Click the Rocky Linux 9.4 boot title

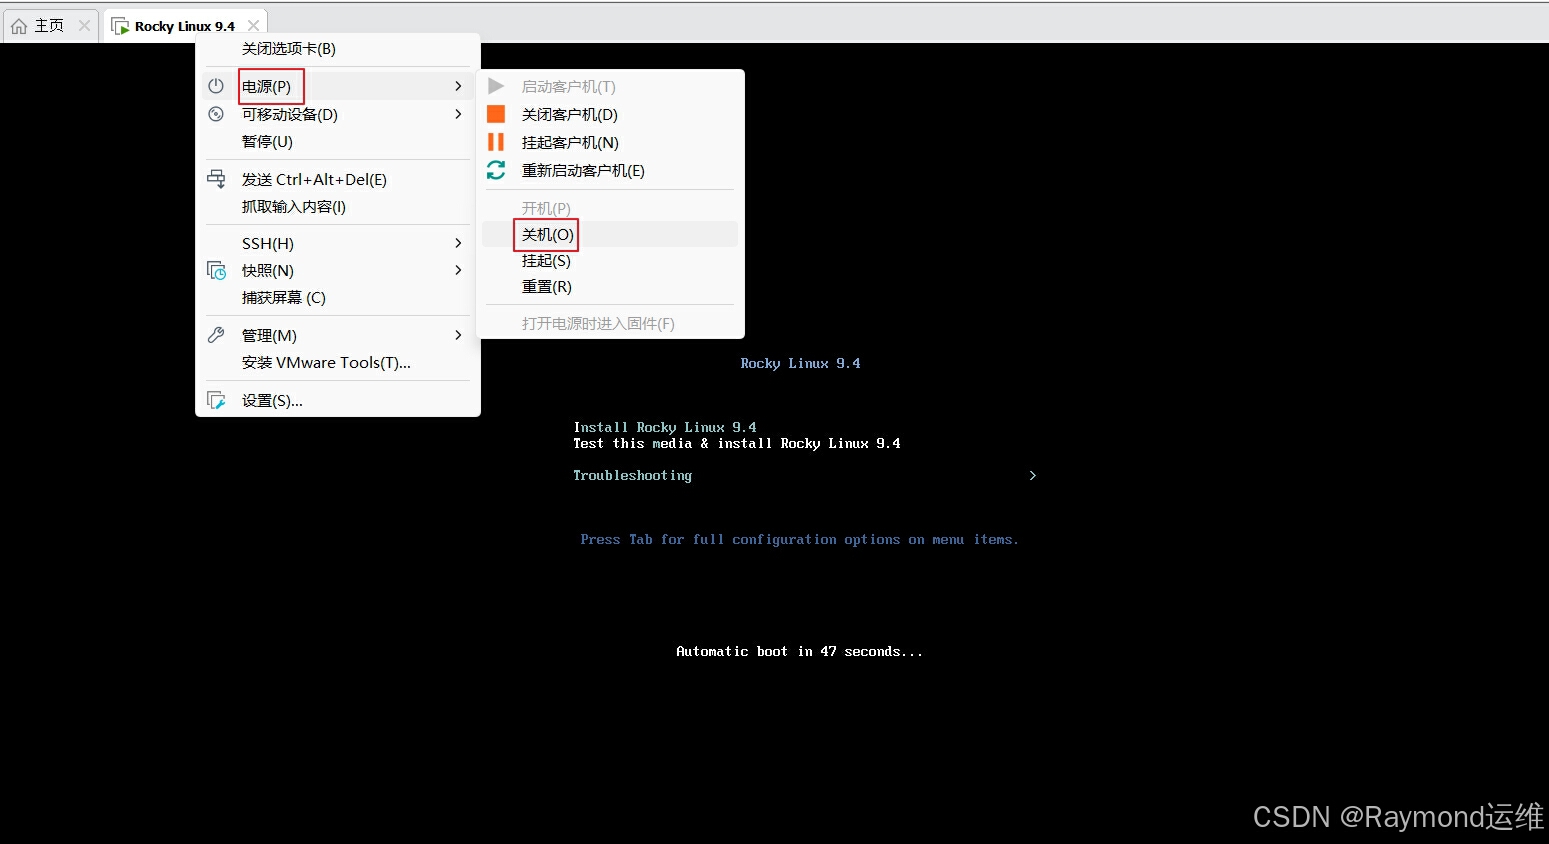tap(800, 363)
